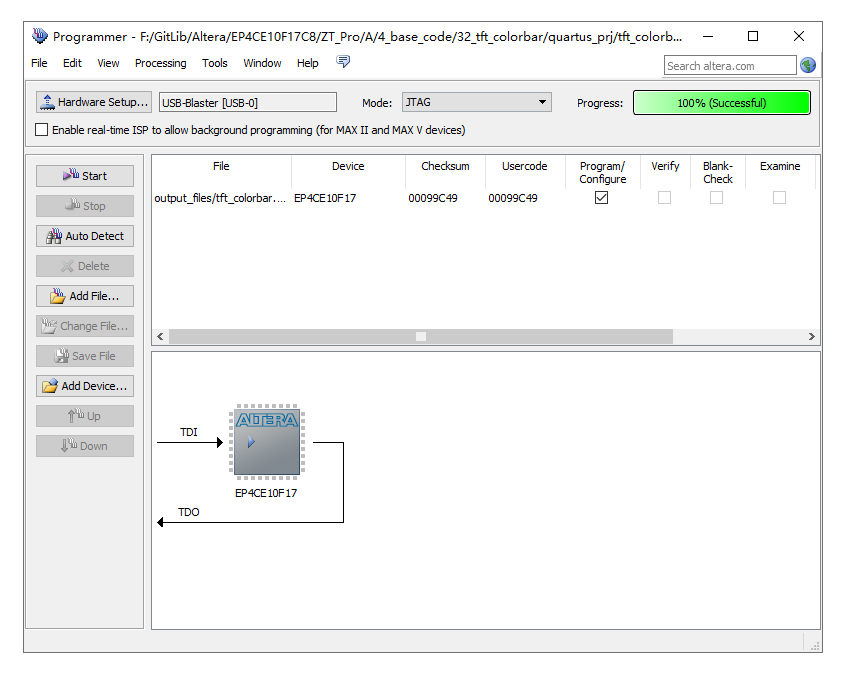The width and height of the screenshot is (848, 674).
Task: Move selected device Down
Action: click(85, 446)
